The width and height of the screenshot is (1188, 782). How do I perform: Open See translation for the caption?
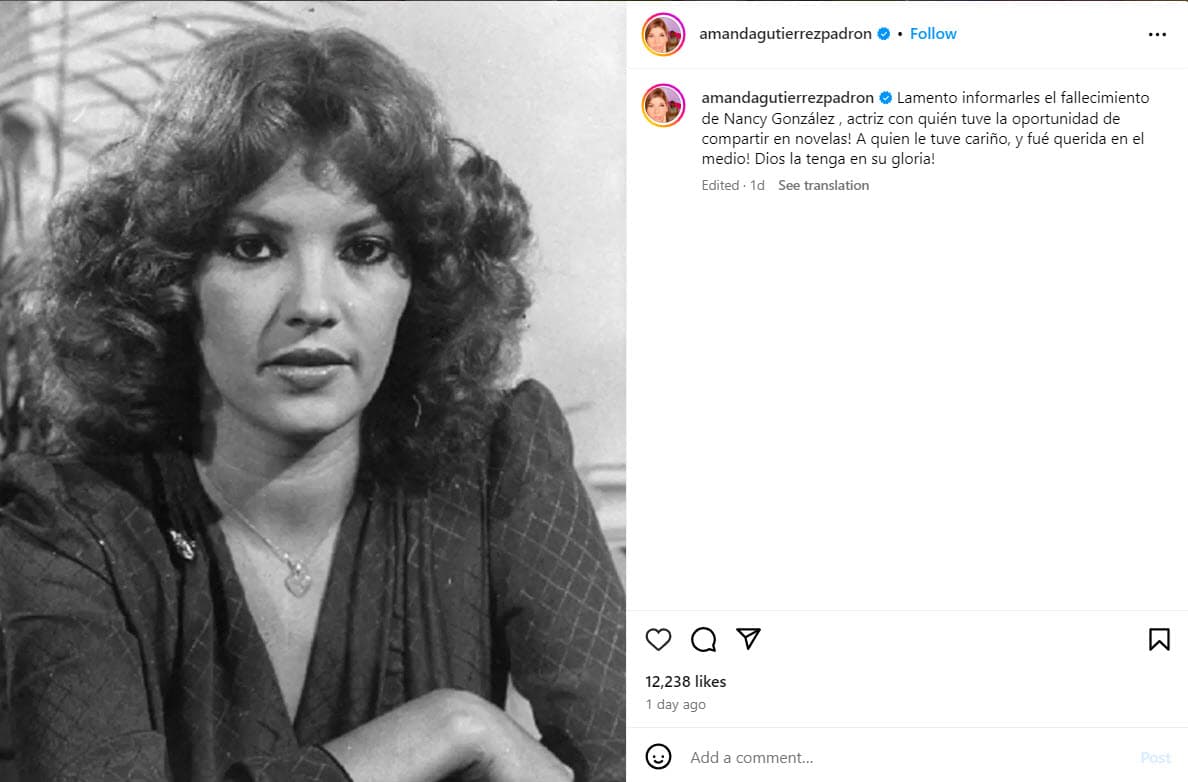tap(823, 185)
